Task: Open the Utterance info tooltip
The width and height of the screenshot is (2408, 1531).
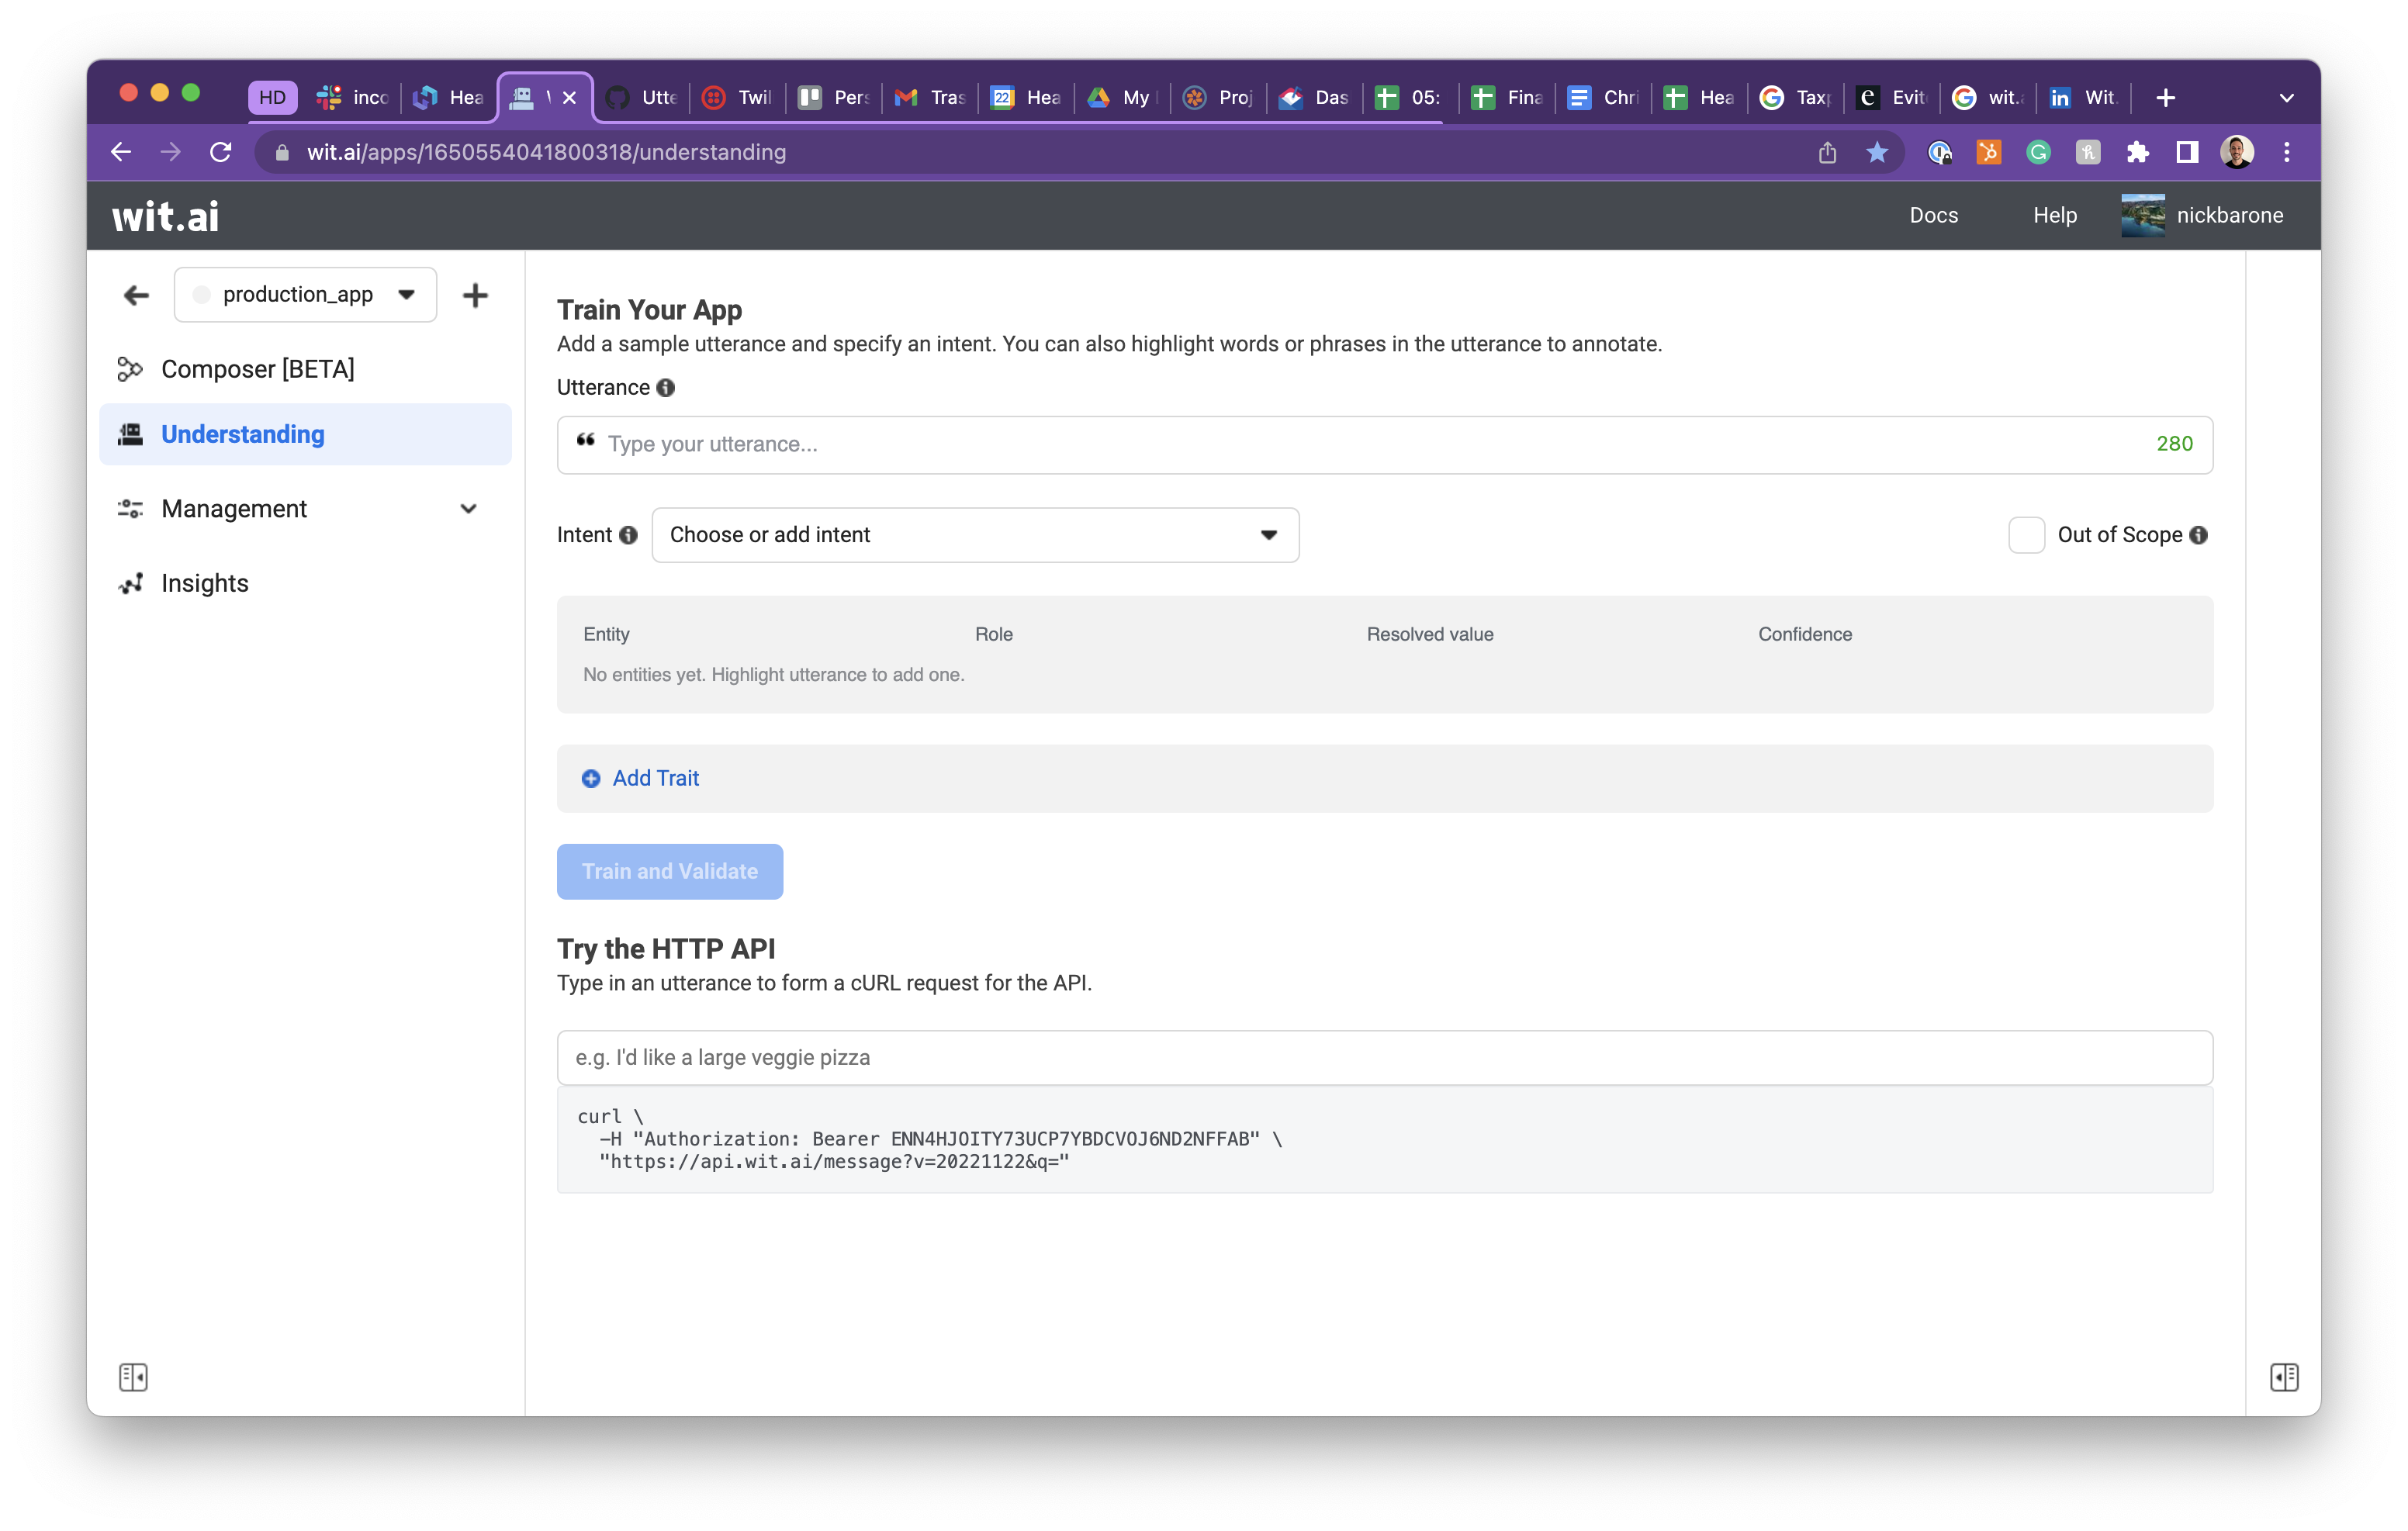Action: 666,388
